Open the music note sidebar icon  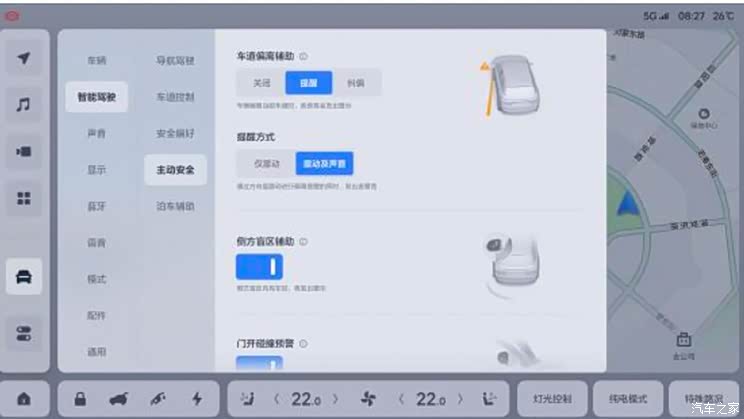pyautogui.click(x=24, y=104)
